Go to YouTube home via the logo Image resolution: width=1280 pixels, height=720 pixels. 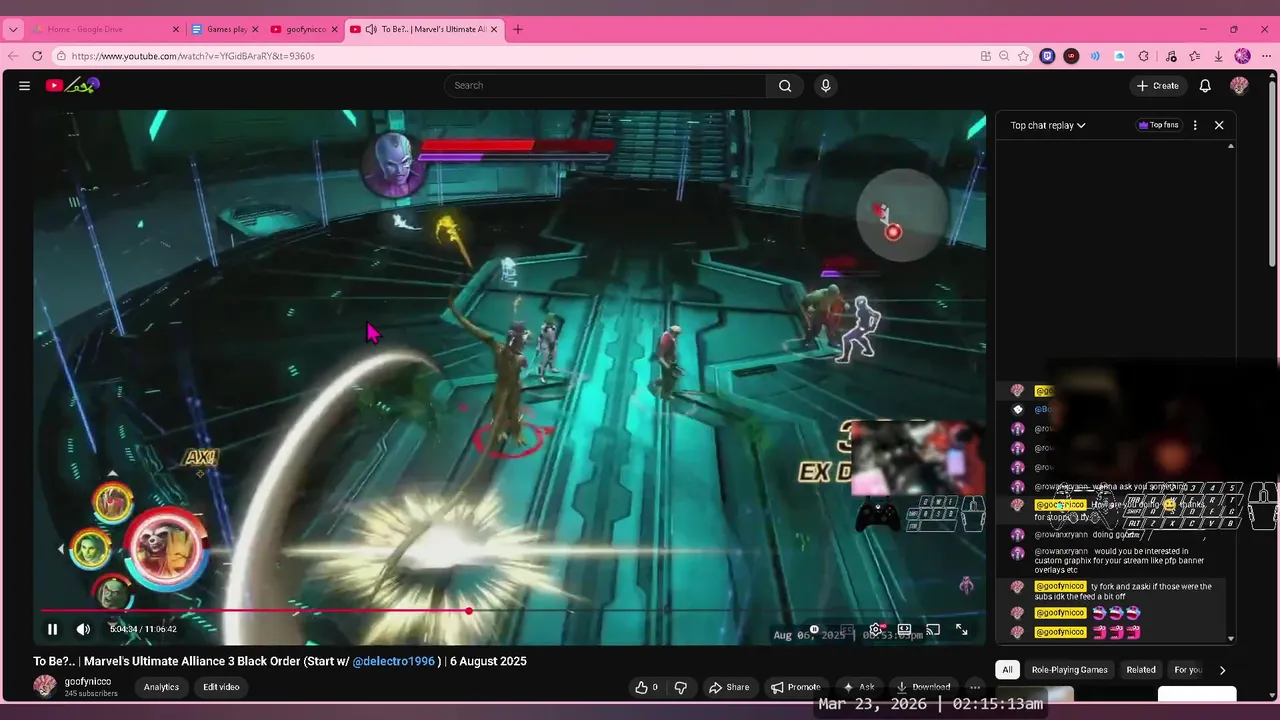[x=72, y=86]
